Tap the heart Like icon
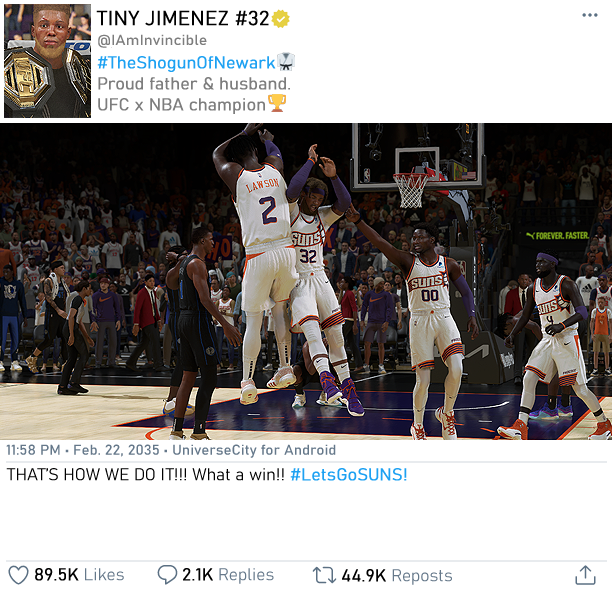This screenshot has width=612, height=590. point(18,575)
